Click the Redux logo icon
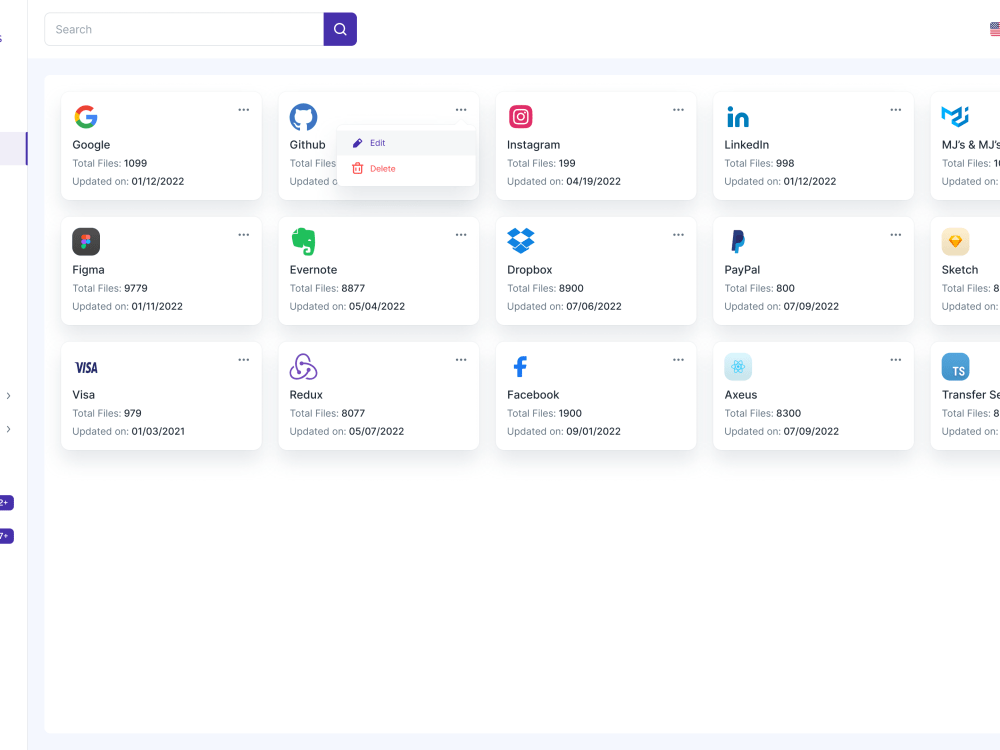 point(304,367)
